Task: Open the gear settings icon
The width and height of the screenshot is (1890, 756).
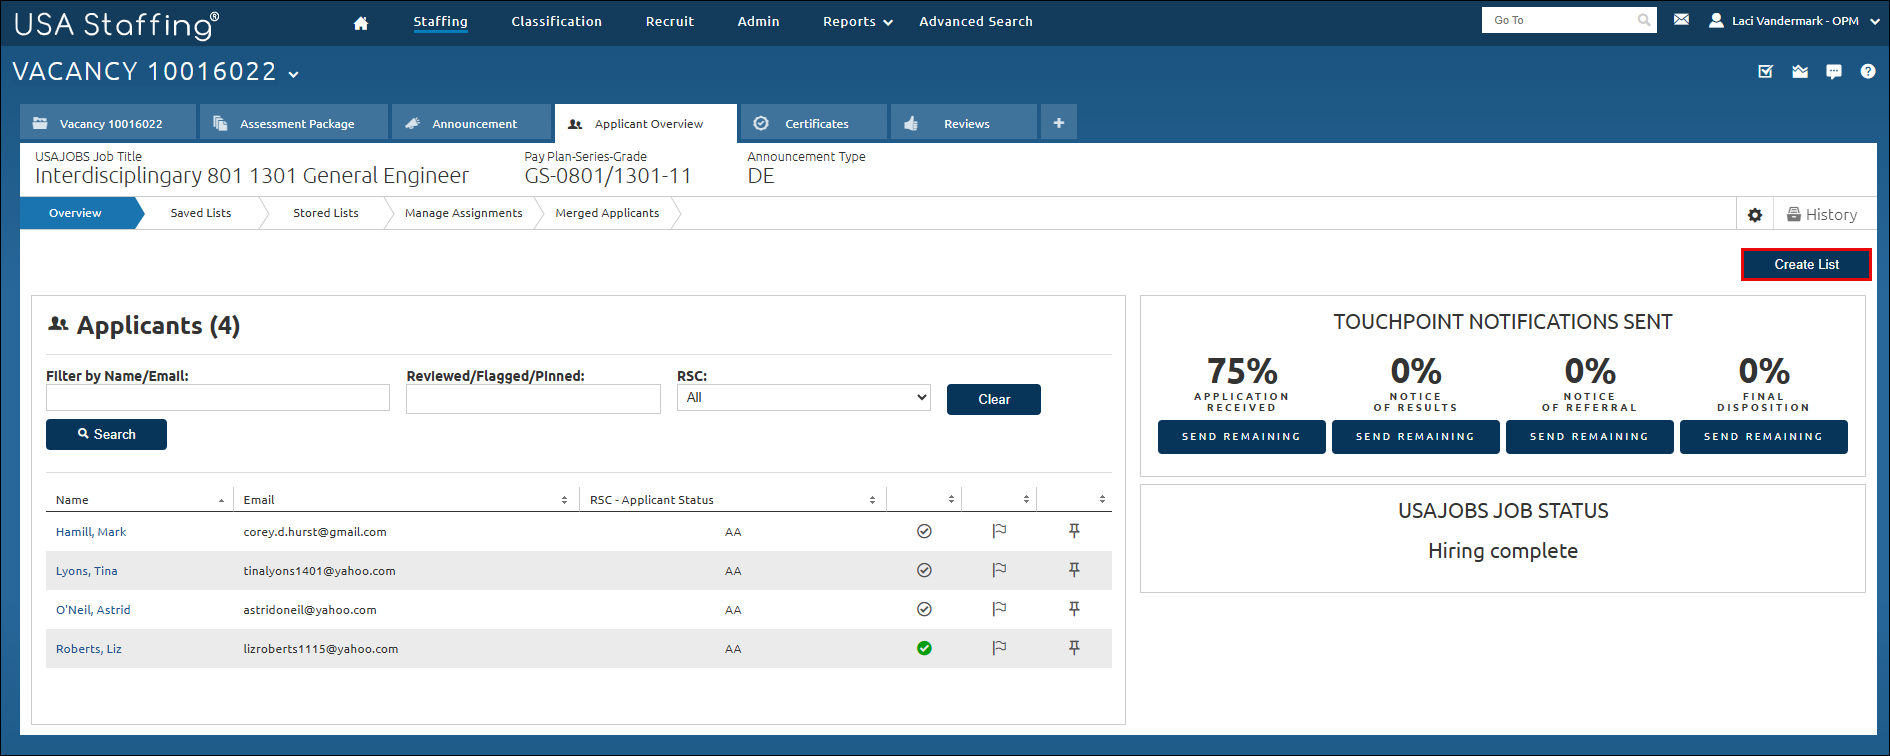Action: (1755, 215)
